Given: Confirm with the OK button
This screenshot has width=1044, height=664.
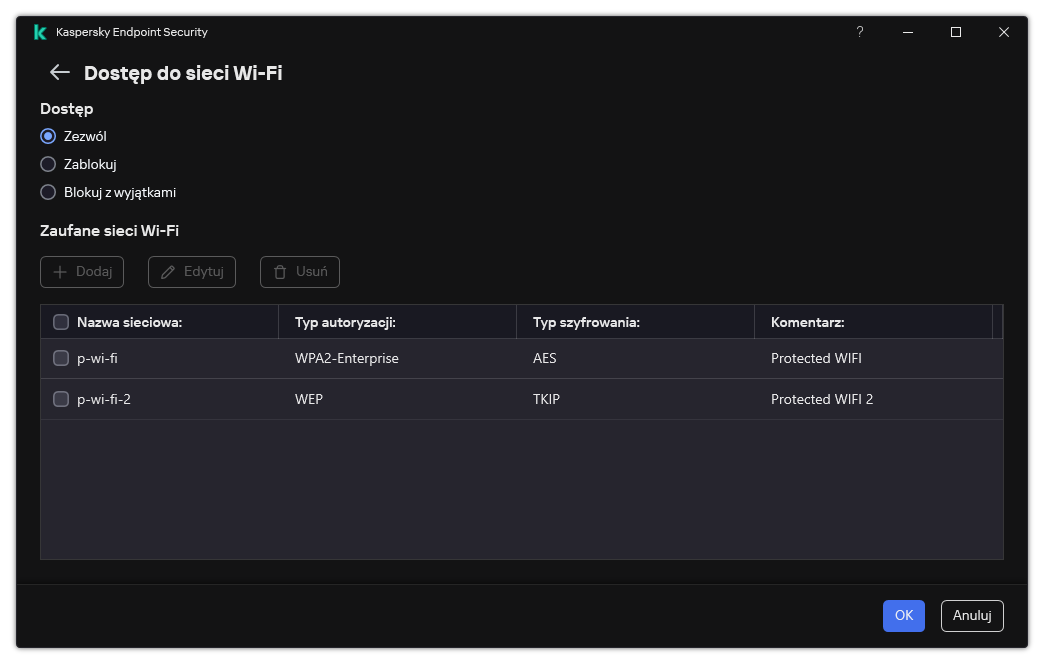Looking at the screenshot, I should click(903, 616).
